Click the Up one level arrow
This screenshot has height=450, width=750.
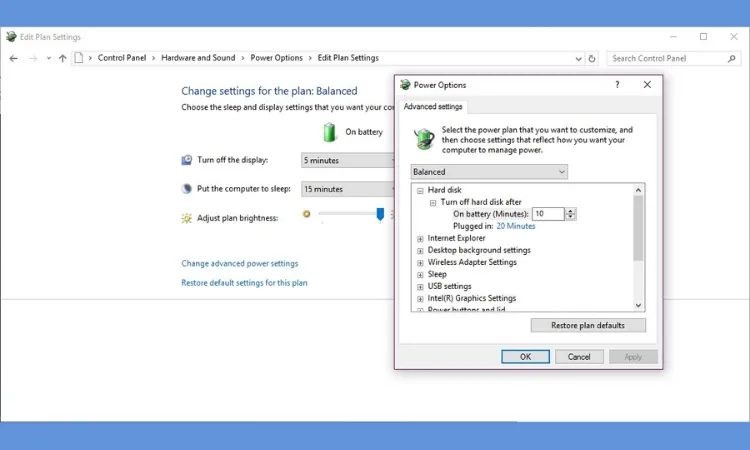(x=62, y=58)
